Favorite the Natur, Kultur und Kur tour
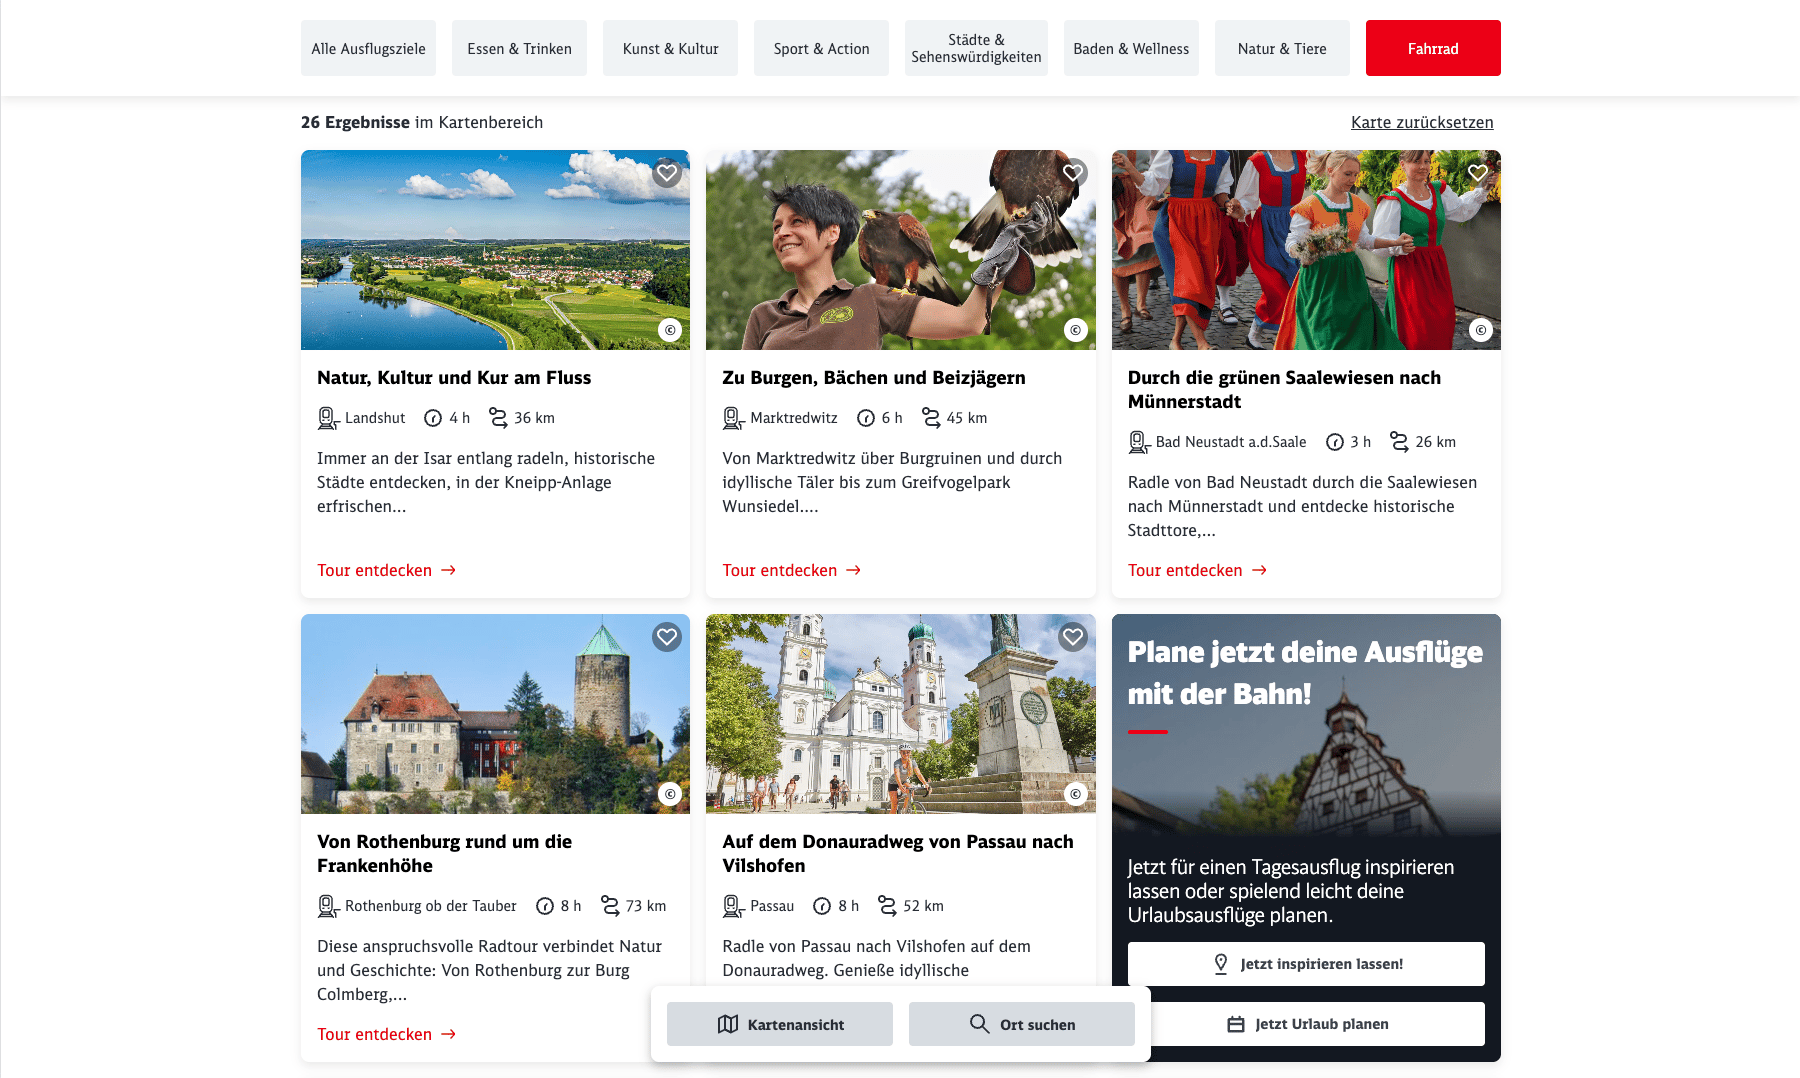Image resolution: width=1800 pixels, height=1078 pixels. (667, 173)
